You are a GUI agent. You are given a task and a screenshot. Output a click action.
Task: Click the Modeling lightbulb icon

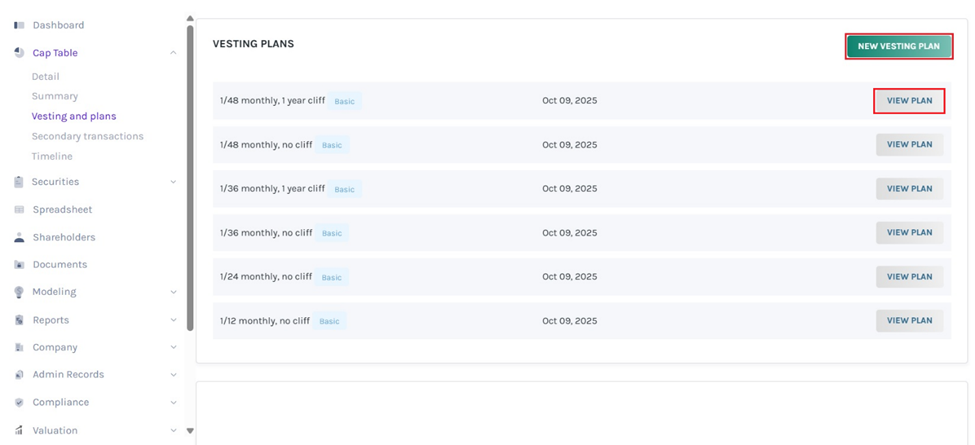[x=19, y=292]
